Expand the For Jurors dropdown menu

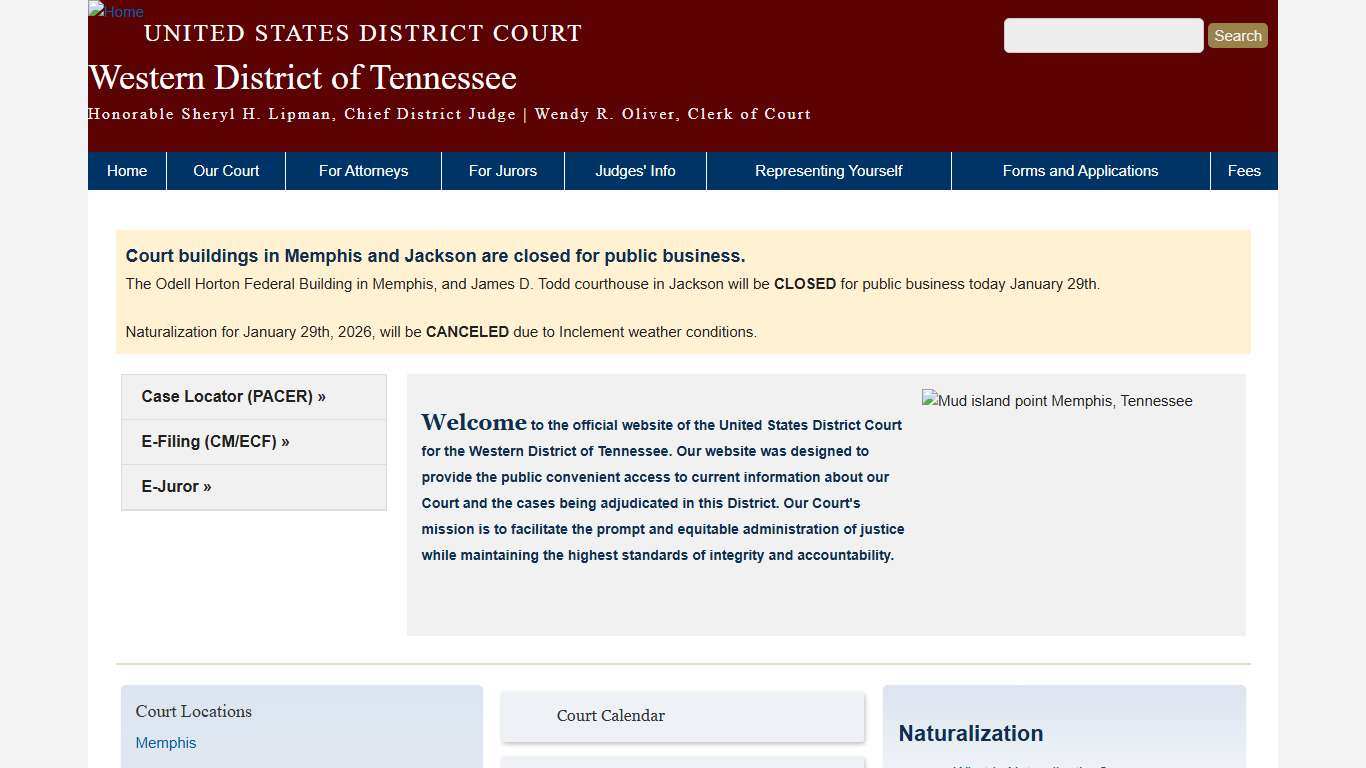(503, 170)
